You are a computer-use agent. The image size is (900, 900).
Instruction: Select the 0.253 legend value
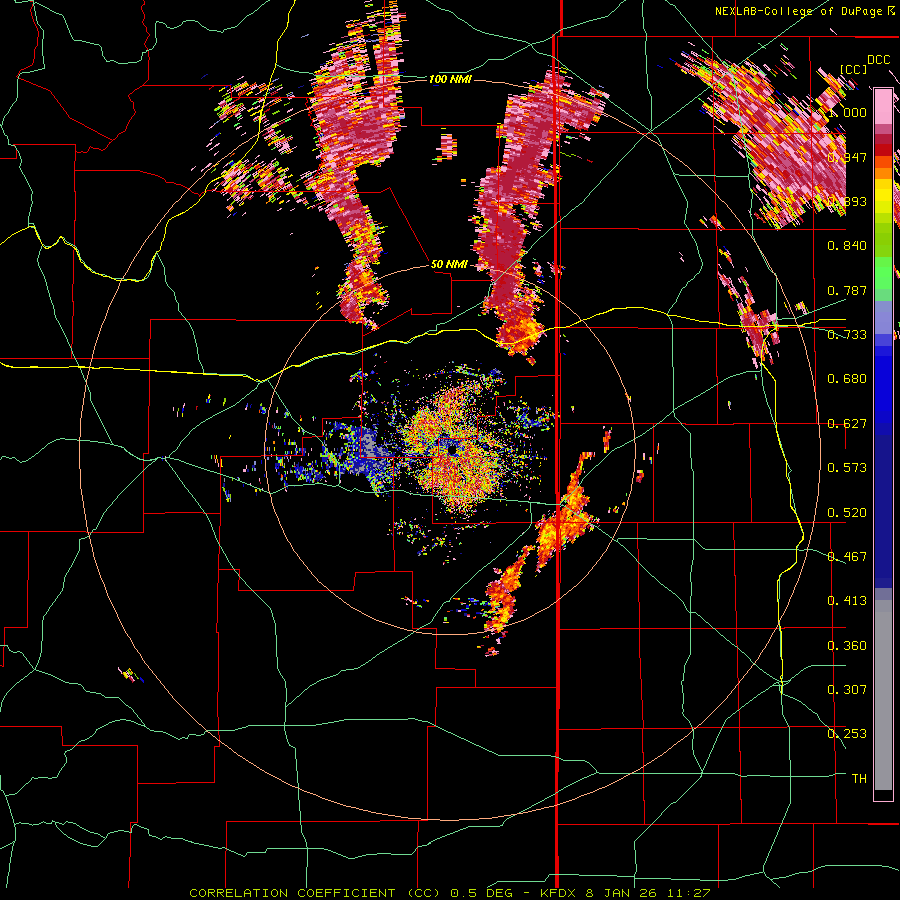[847, 734]
